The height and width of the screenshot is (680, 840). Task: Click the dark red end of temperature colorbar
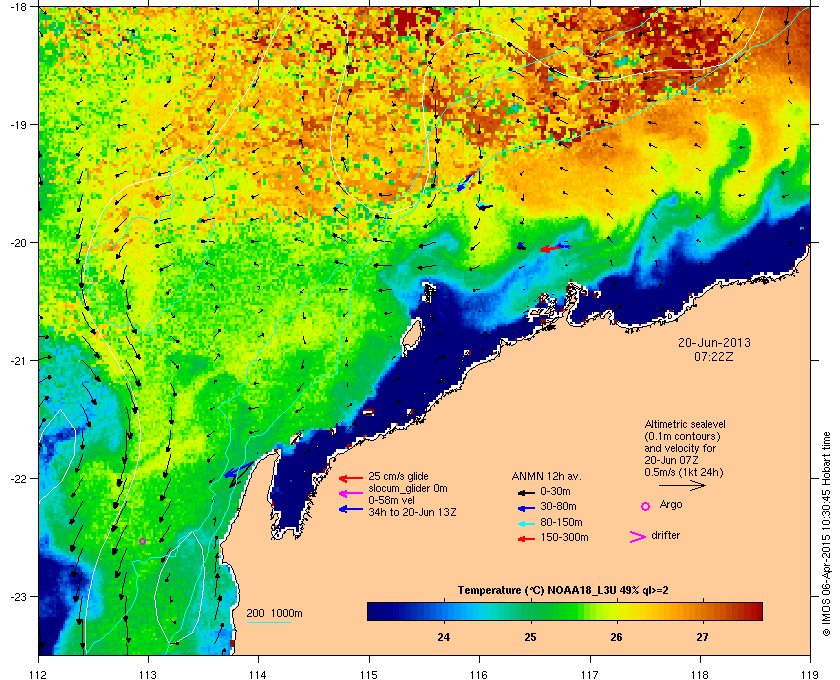754,611
